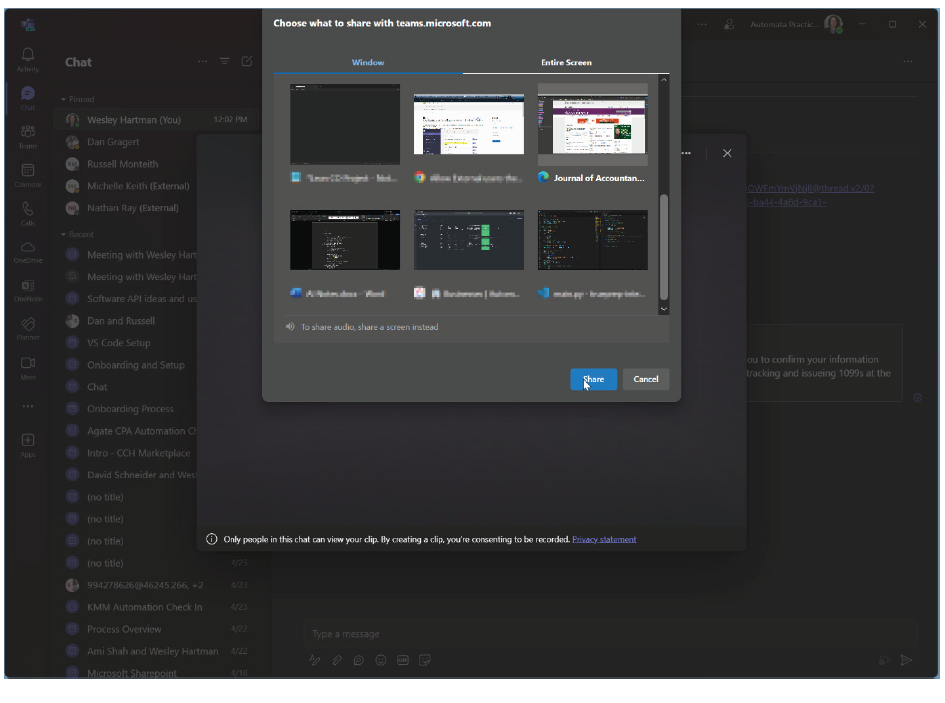Open OneDrive from the left rail

coord(28,251)
